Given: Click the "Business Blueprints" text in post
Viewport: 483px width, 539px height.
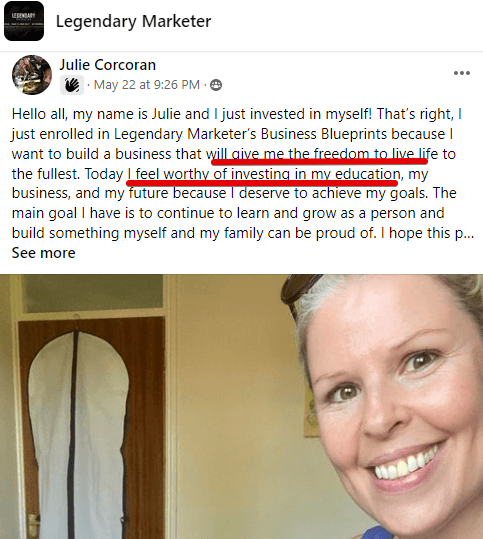Looking at the screenshot, I should (353, 134).
